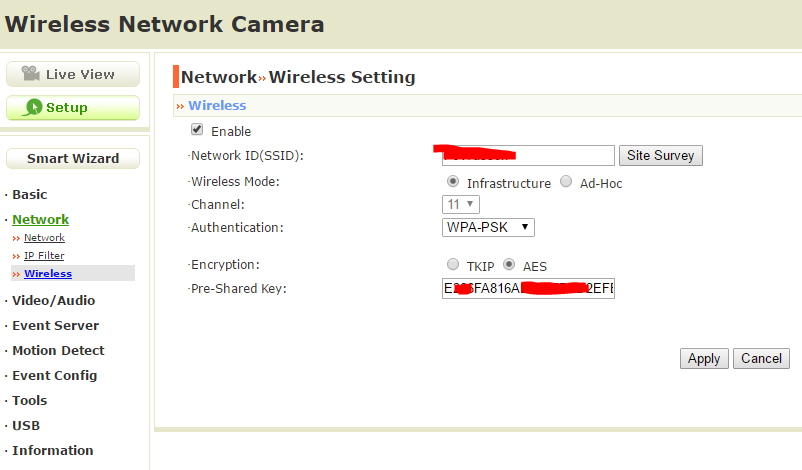Screen dimensions: 802x470
Task: Open the Motion Detect menu
Action: click(x=58, y=350)
